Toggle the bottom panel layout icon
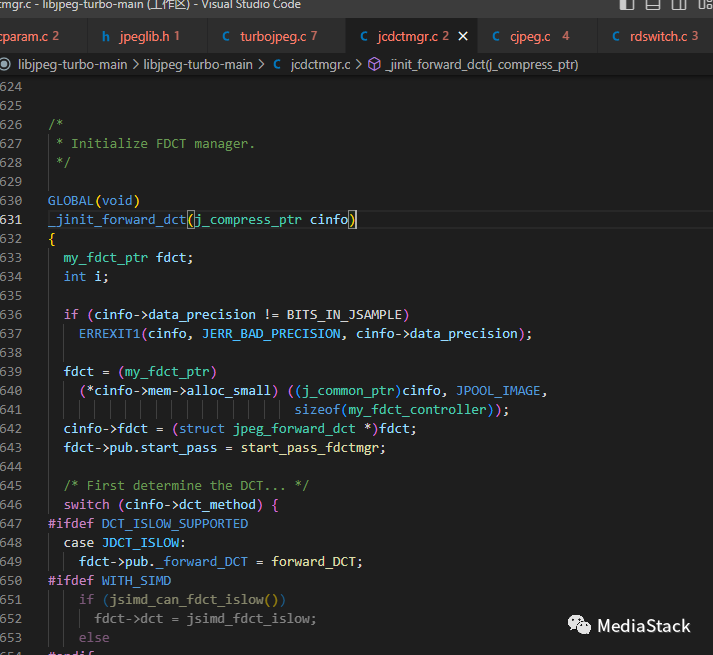This screenshot has width=713, height=655. 652,5
